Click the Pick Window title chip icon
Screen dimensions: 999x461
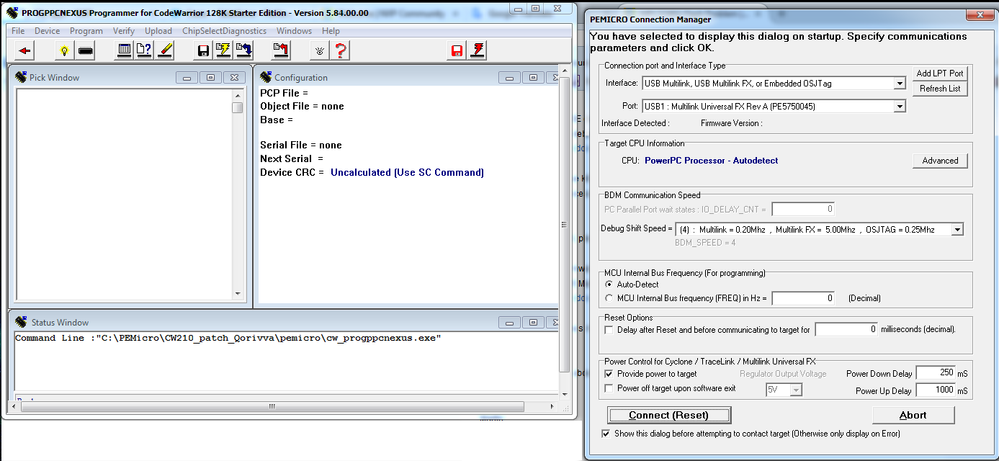[x=21, y=77]
